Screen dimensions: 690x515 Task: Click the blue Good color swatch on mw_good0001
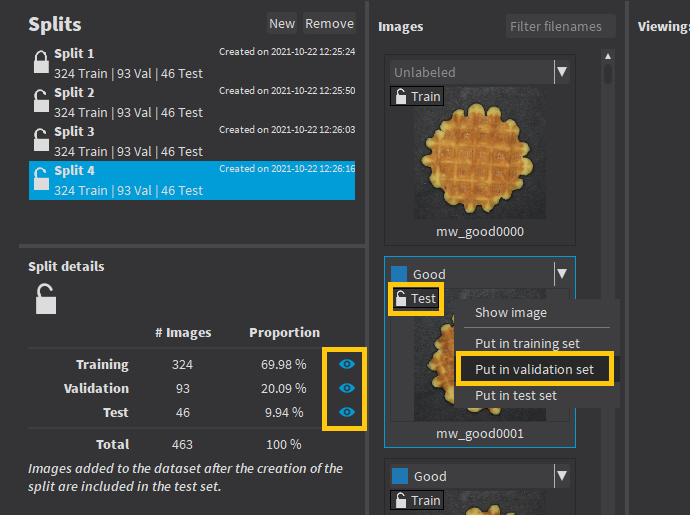tap(399, 274)
